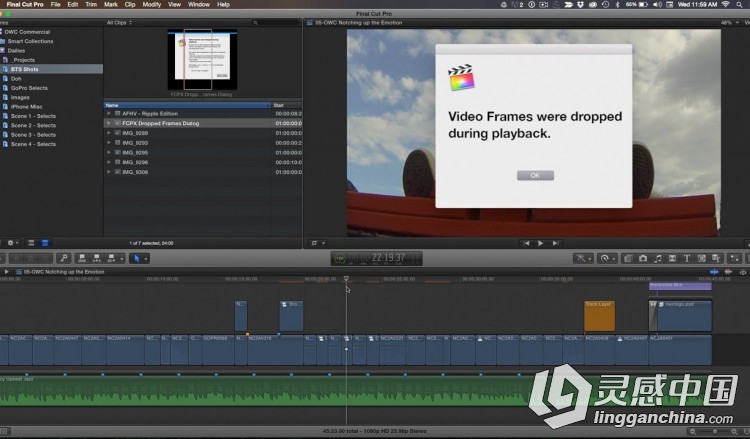Open the enhancements magic wand menu
The image size is (750, 439).
pyautogui.click(x=583, y=258)
